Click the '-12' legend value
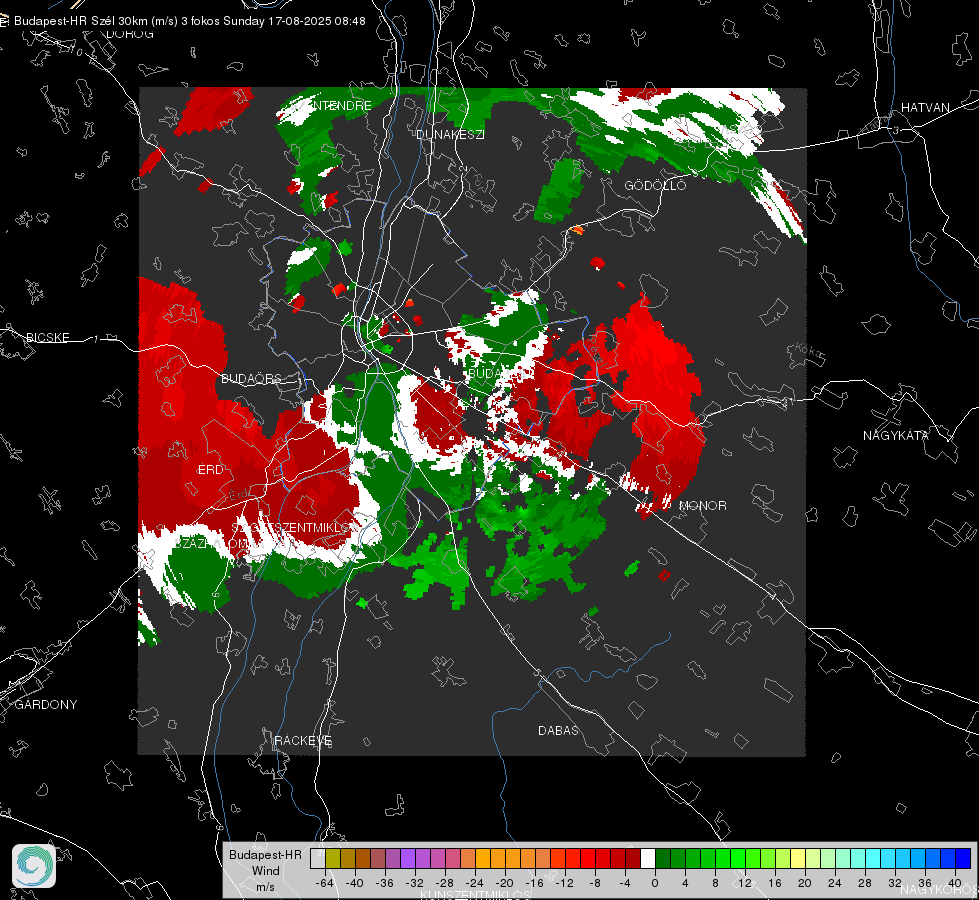The width and height of the screenshot is (979, 900). [565, 883]
